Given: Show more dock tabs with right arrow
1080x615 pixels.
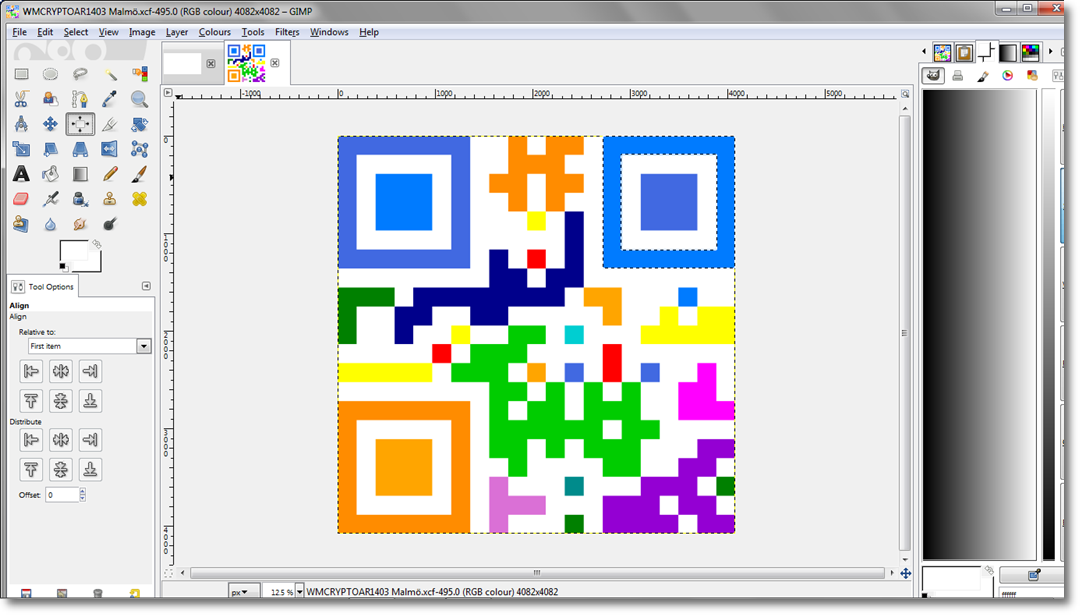Looking at the screenshot, I should [1050, 52].
